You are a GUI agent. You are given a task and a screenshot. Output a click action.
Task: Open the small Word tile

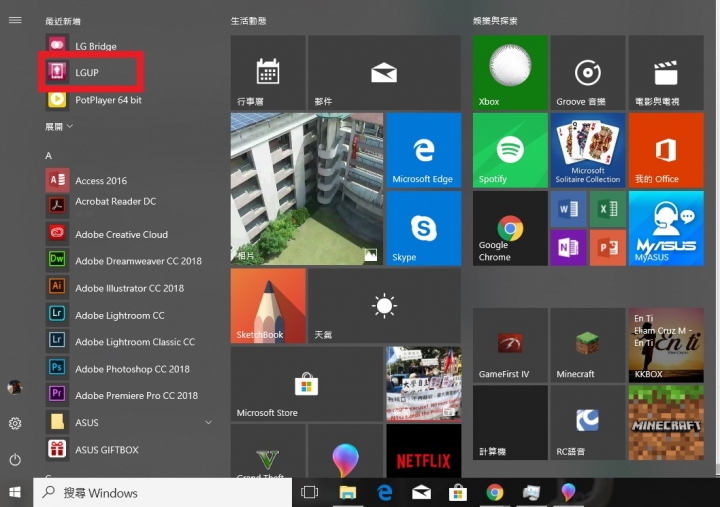coord(568,209)
